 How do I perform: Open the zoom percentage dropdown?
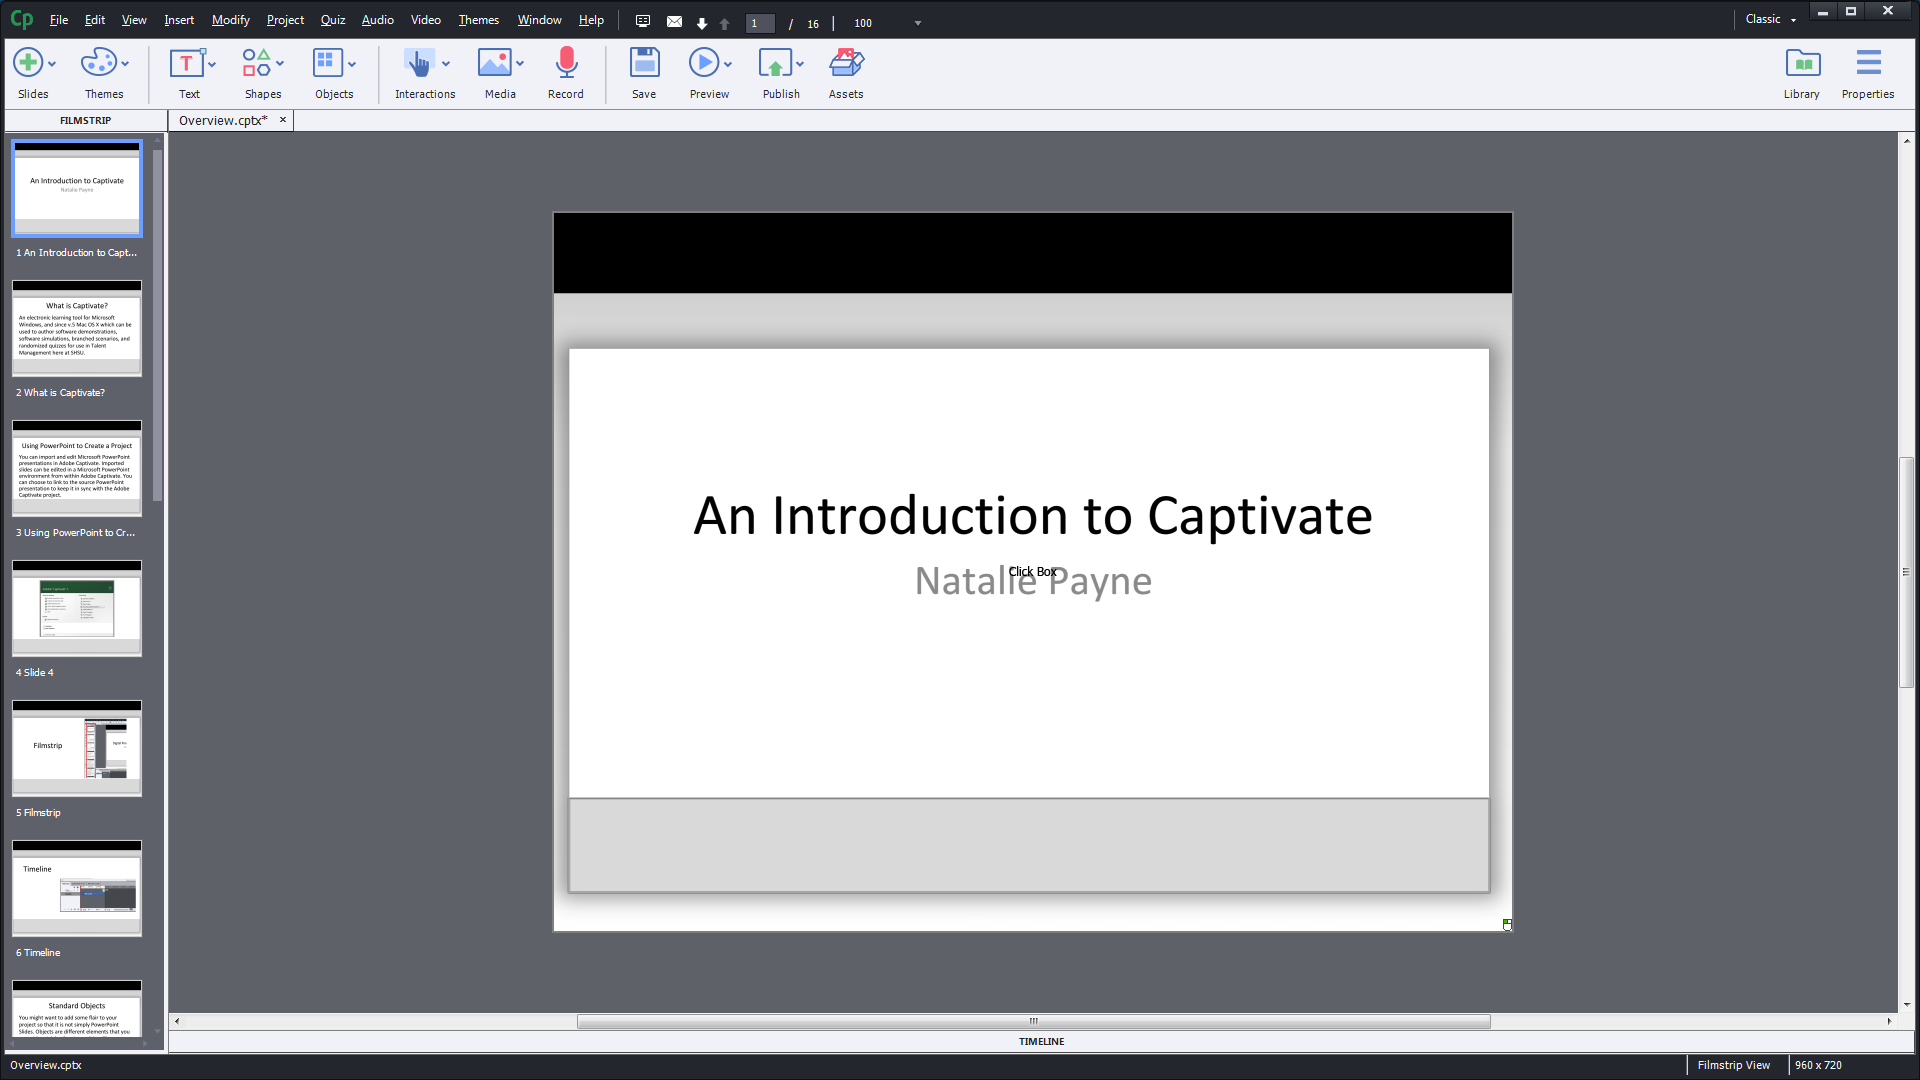tap(918, 23)
